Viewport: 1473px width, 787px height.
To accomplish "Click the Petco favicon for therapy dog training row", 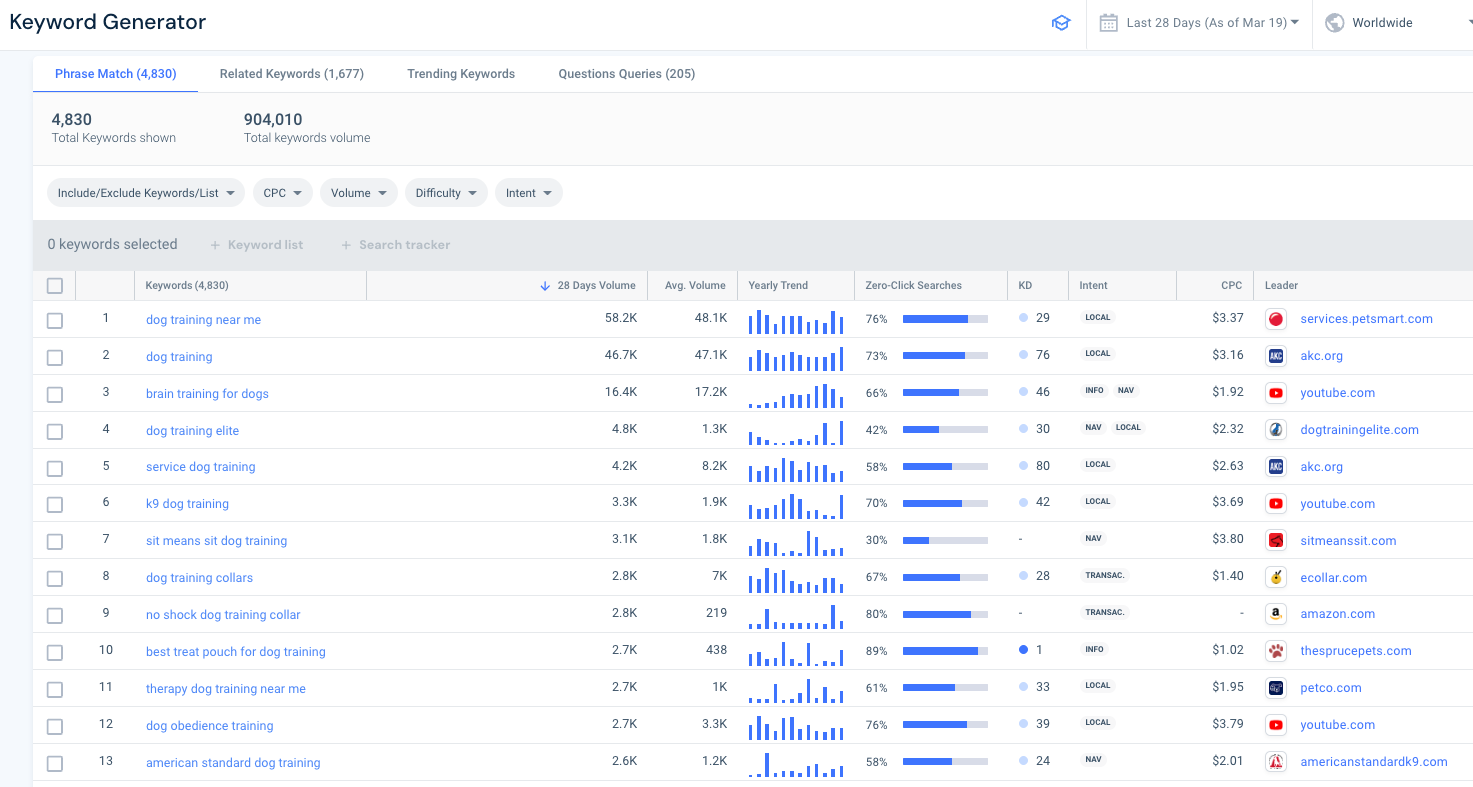I will tap(1275, 688).
